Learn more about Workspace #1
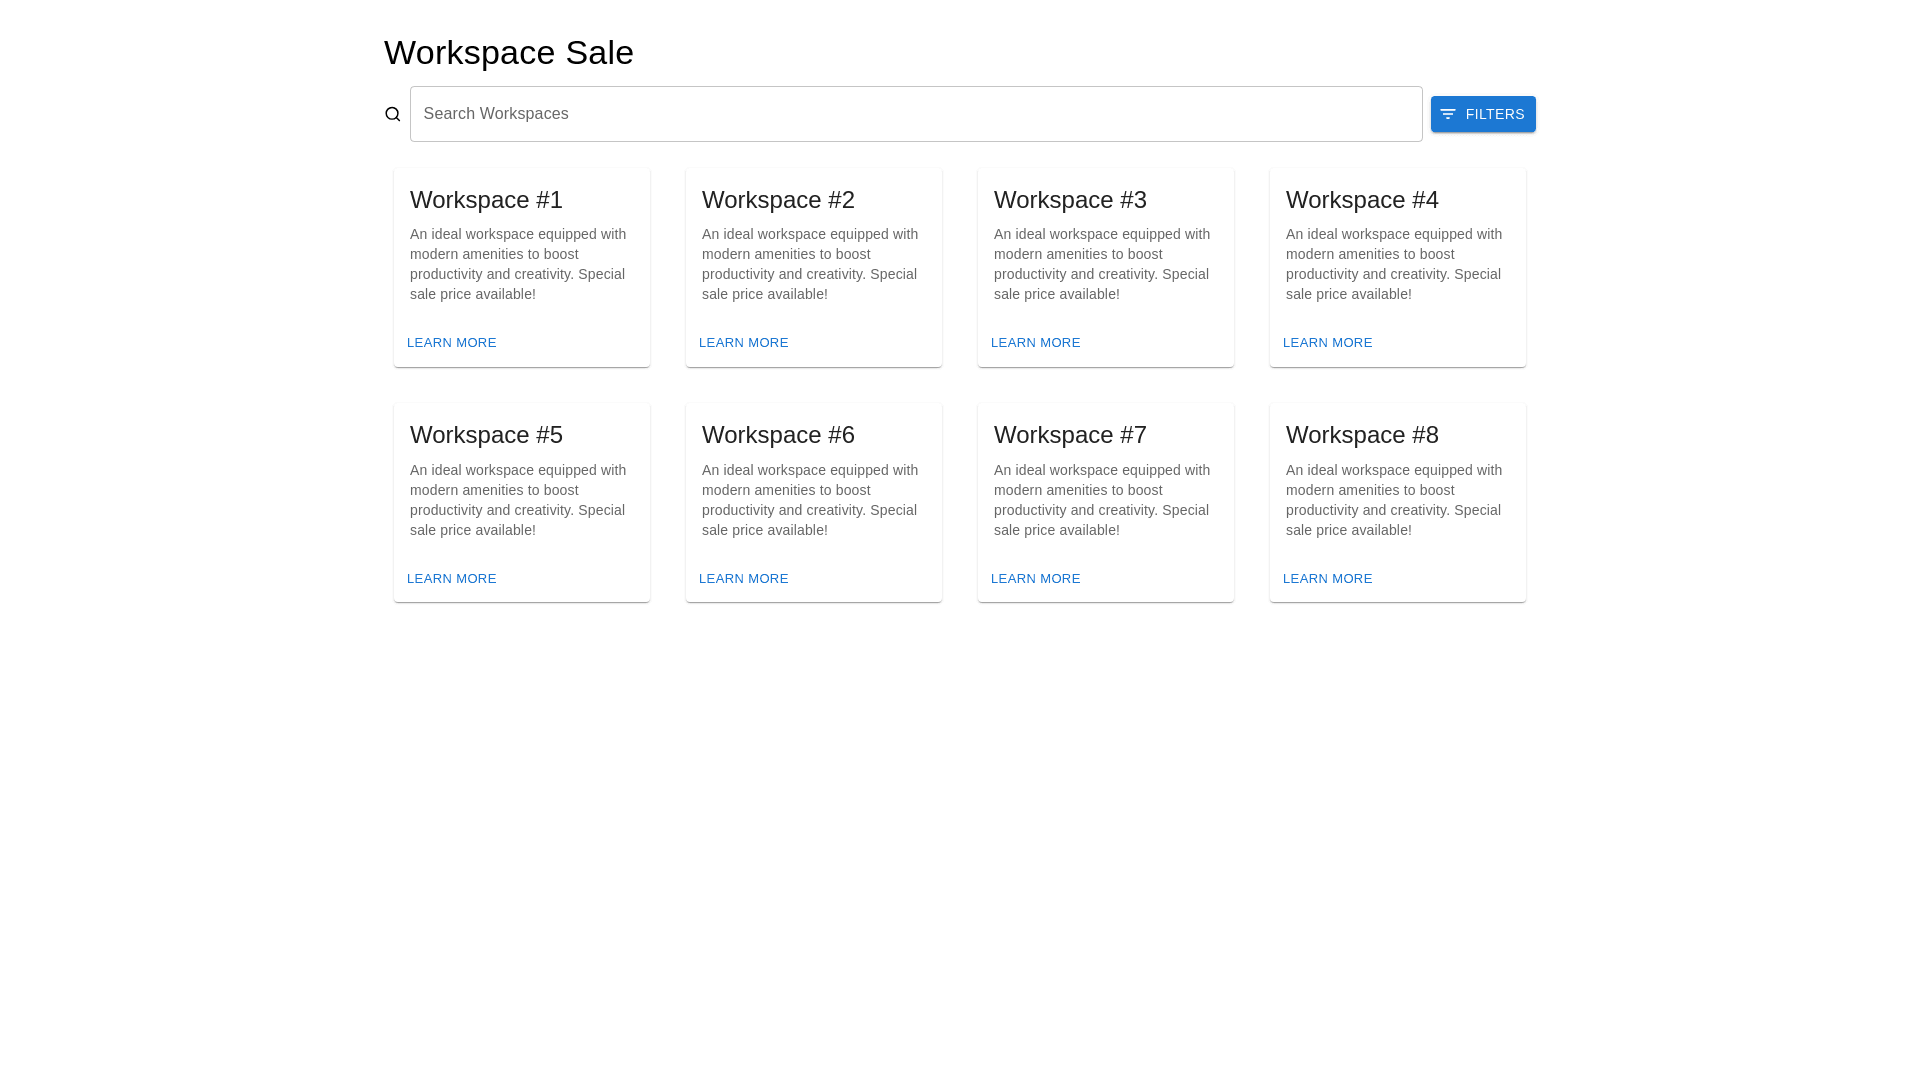The height and width of the screenshot is (1080, 1920). pos(451,343)
